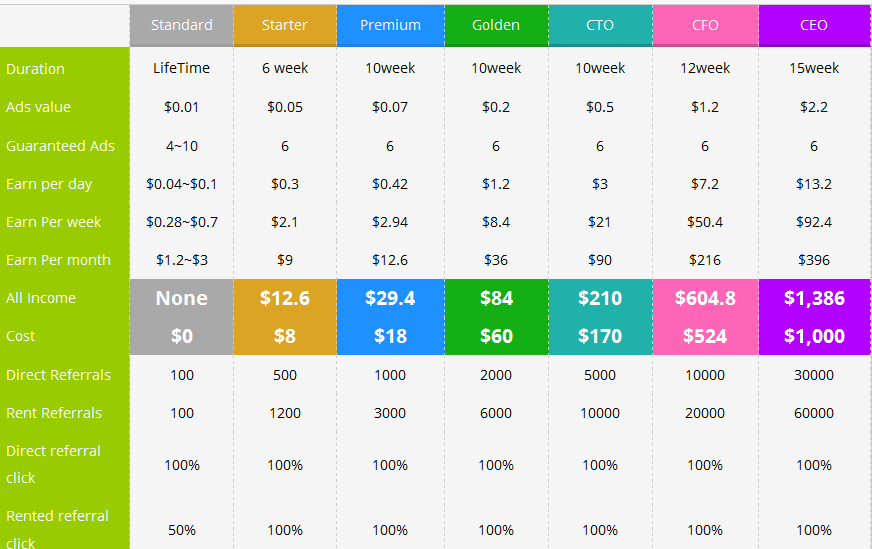Click the Guaranteed Ads row label

[60, 146]
